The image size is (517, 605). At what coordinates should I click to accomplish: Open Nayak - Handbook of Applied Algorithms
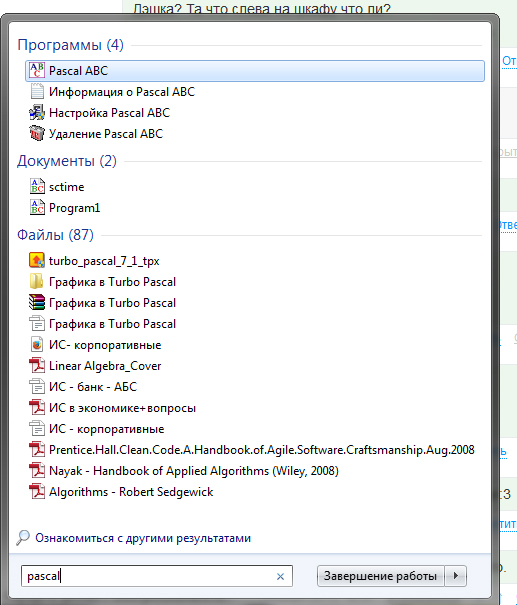click(194, 471)
